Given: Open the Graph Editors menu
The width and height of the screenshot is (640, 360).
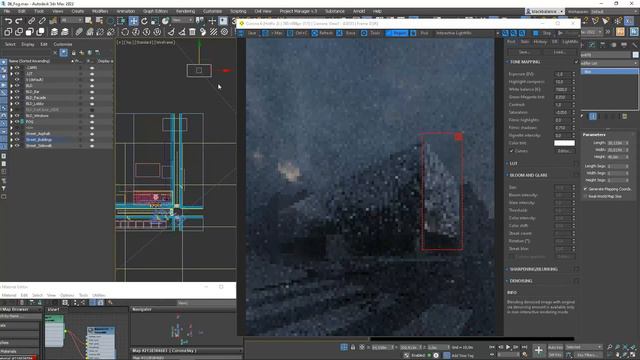Looking at the screenshot, I should click(155, 11).
